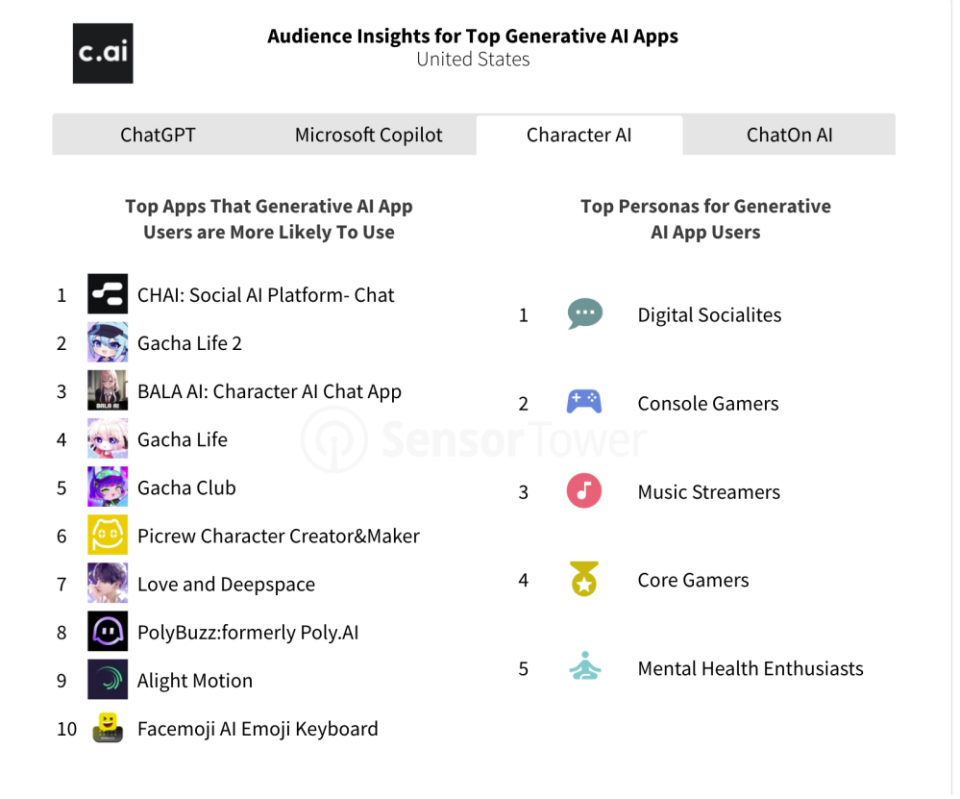
Task: Click the Picrew Character Creator yellow icon
Action: point(107,536)
